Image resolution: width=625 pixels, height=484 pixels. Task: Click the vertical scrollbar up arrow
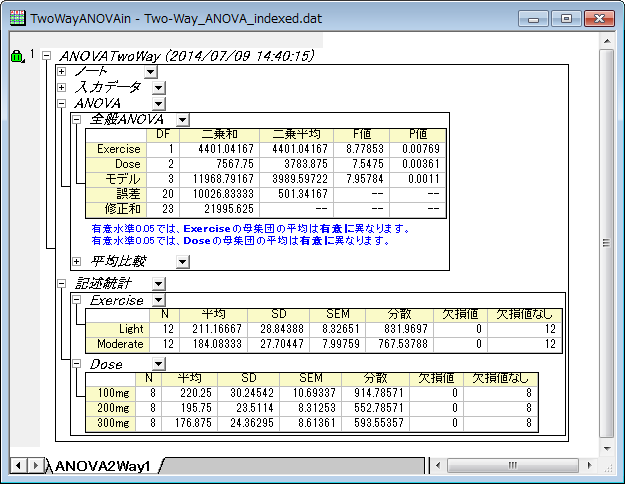(x=607, y=41)
